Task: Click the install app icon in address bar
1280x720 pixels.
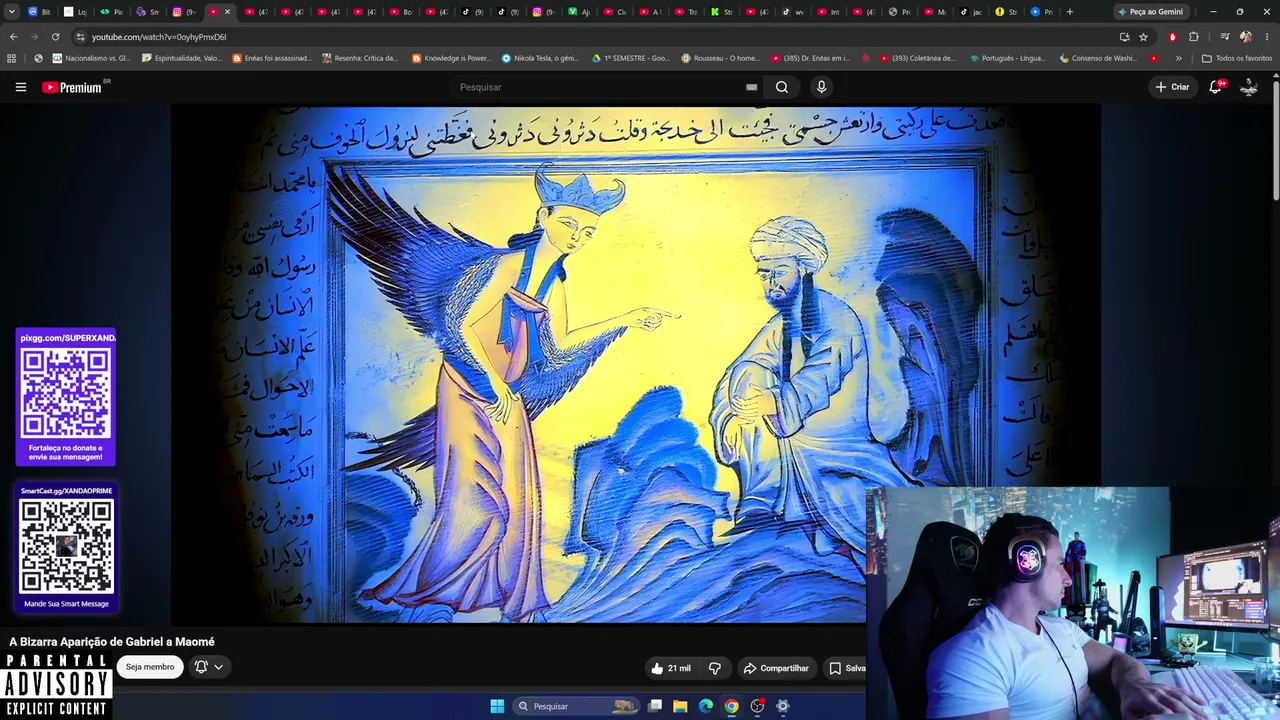Action: (1124, 37)
